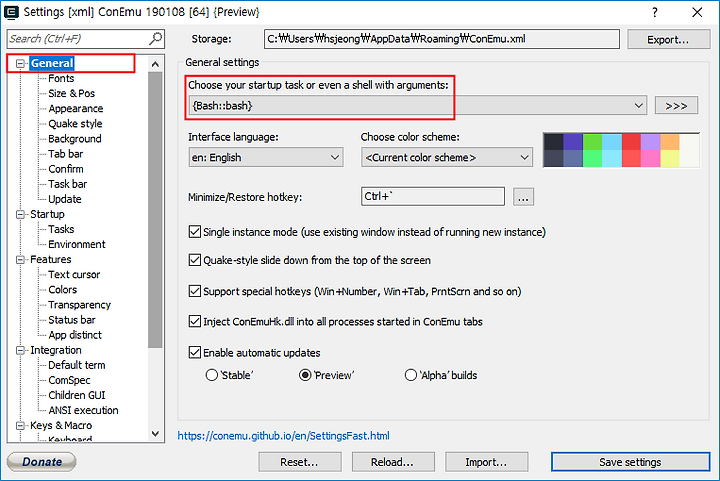Collapse the General tree node
This screenshot has width=720, height=481.
click(20, 63)
